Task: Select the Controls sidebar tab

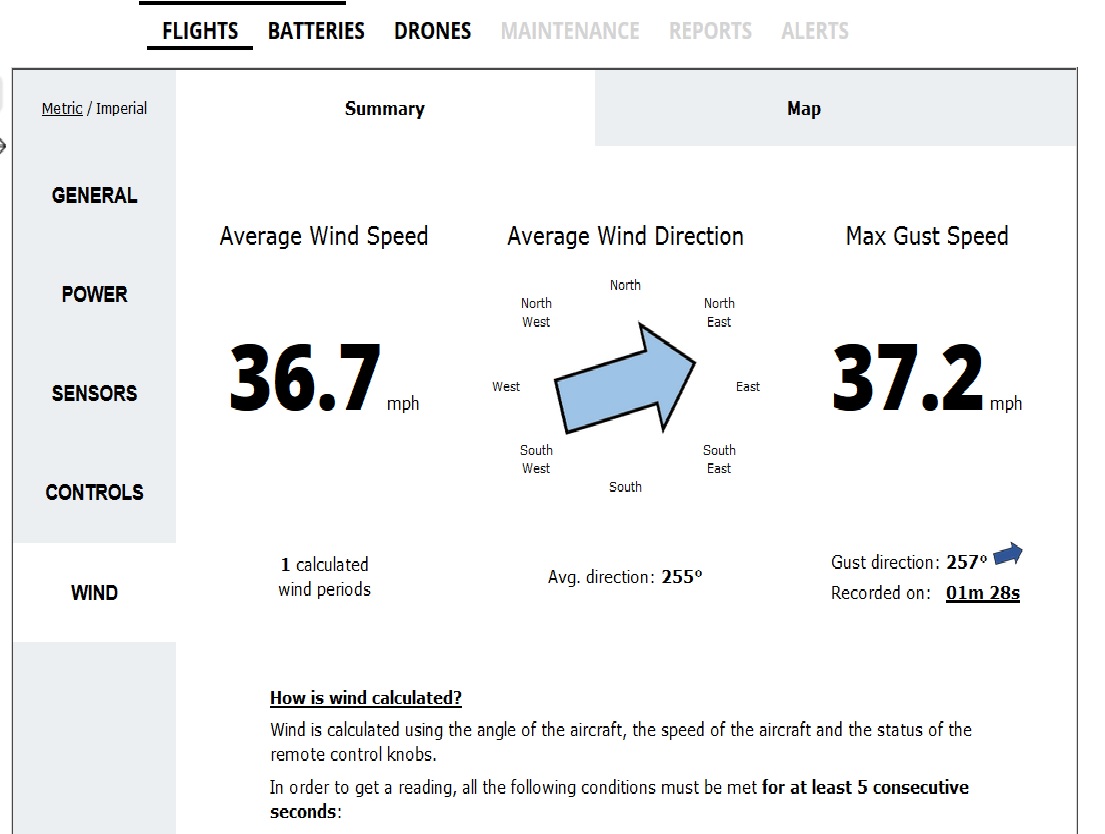Action: click(95, 492)
